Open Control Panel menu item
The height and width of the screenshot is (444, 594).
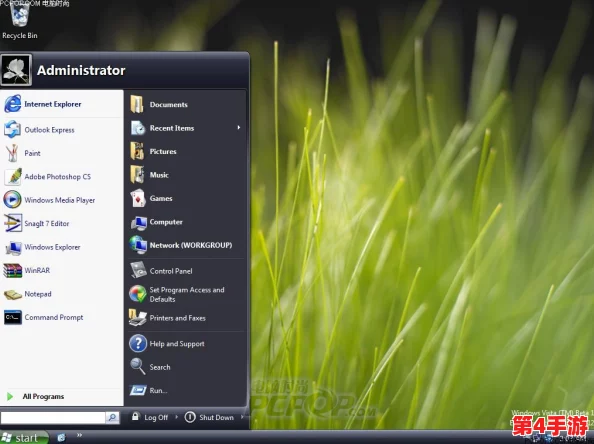click(x=187, y=271)
